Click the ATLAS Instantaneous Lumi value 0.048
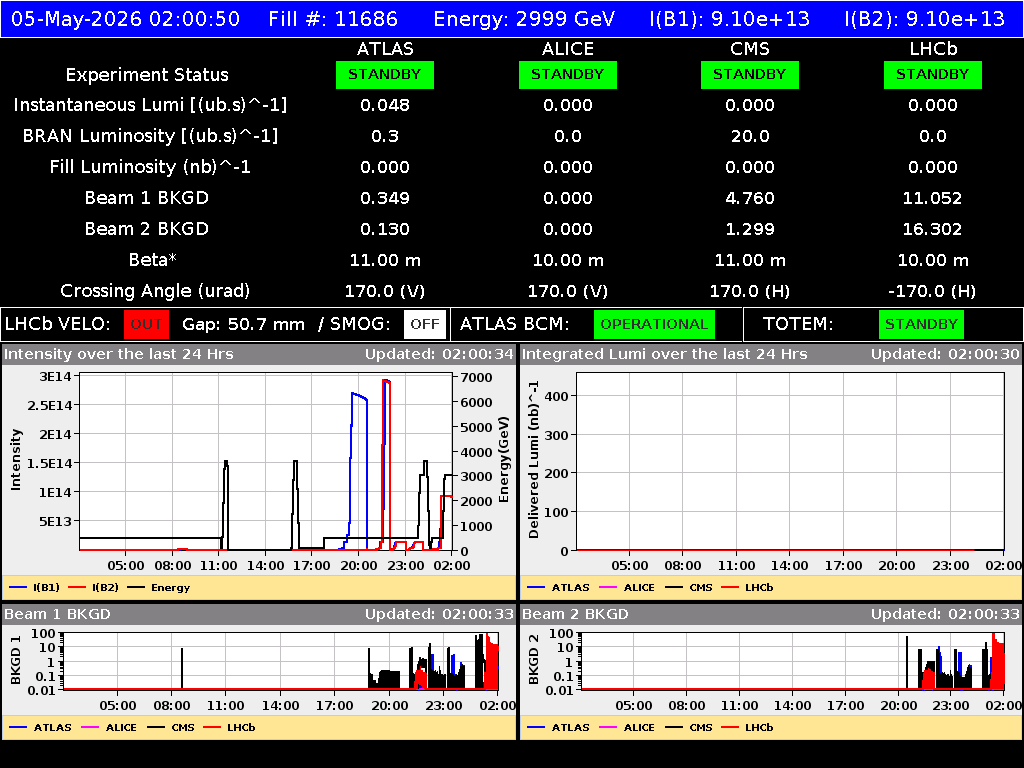1024x768 pixels. click(x=385, y=105)
